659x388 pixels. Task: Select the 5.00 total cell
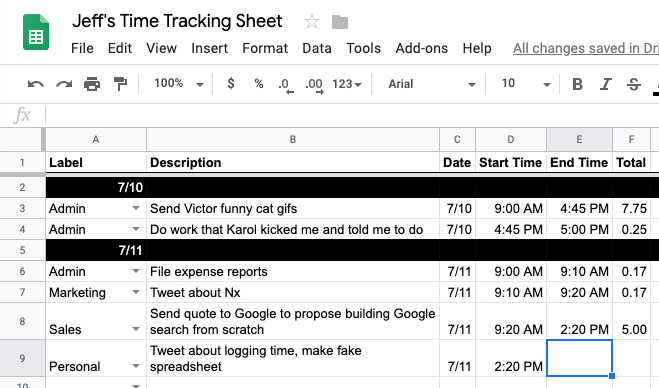[x=631, y=321]
